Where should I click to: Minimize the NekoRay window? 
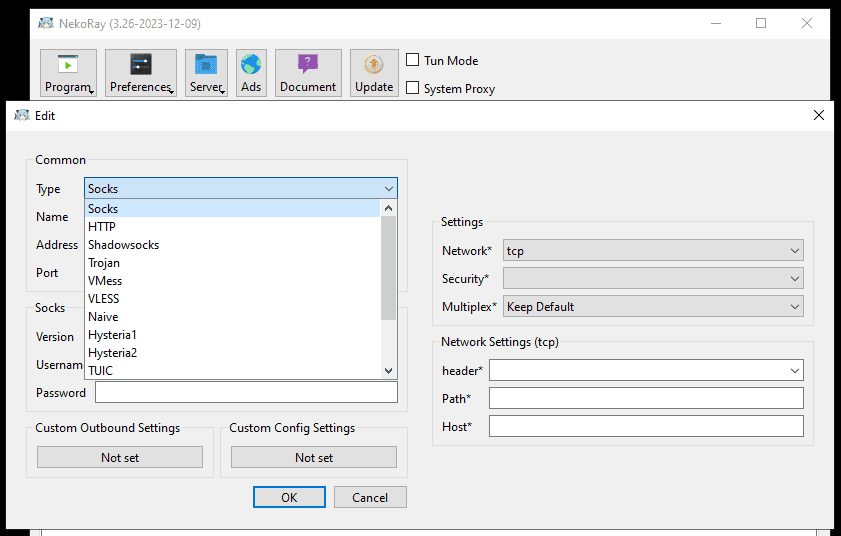pos(716,23)
